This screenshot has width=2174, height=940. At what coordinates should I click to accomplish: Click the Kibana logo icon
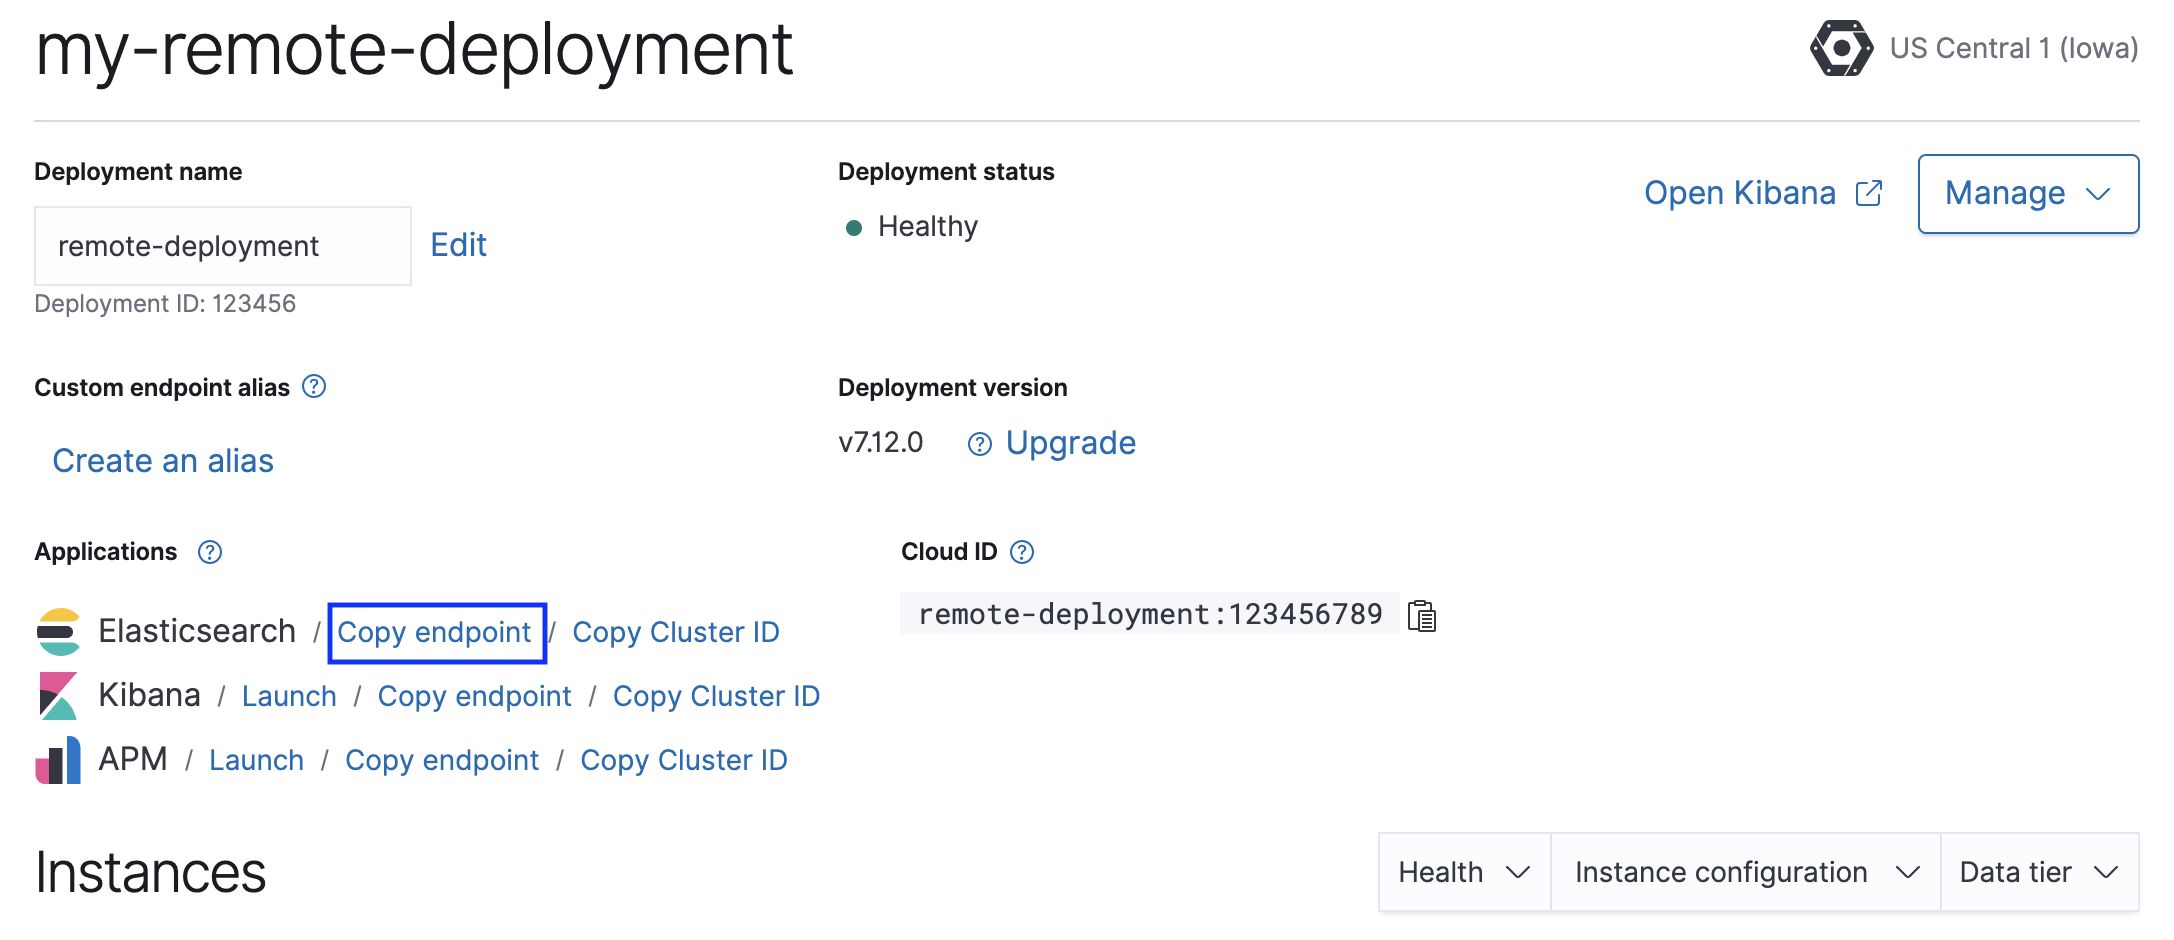tap(58, 696)
